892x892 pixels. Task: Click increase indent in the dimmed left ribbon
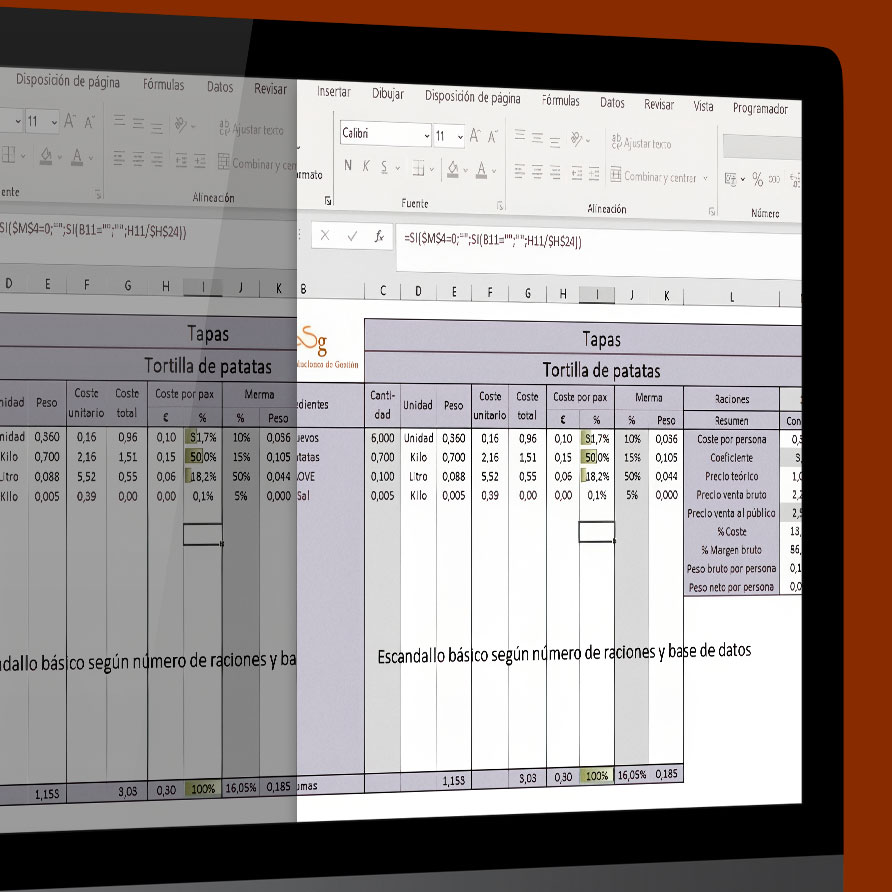(200, 161)
